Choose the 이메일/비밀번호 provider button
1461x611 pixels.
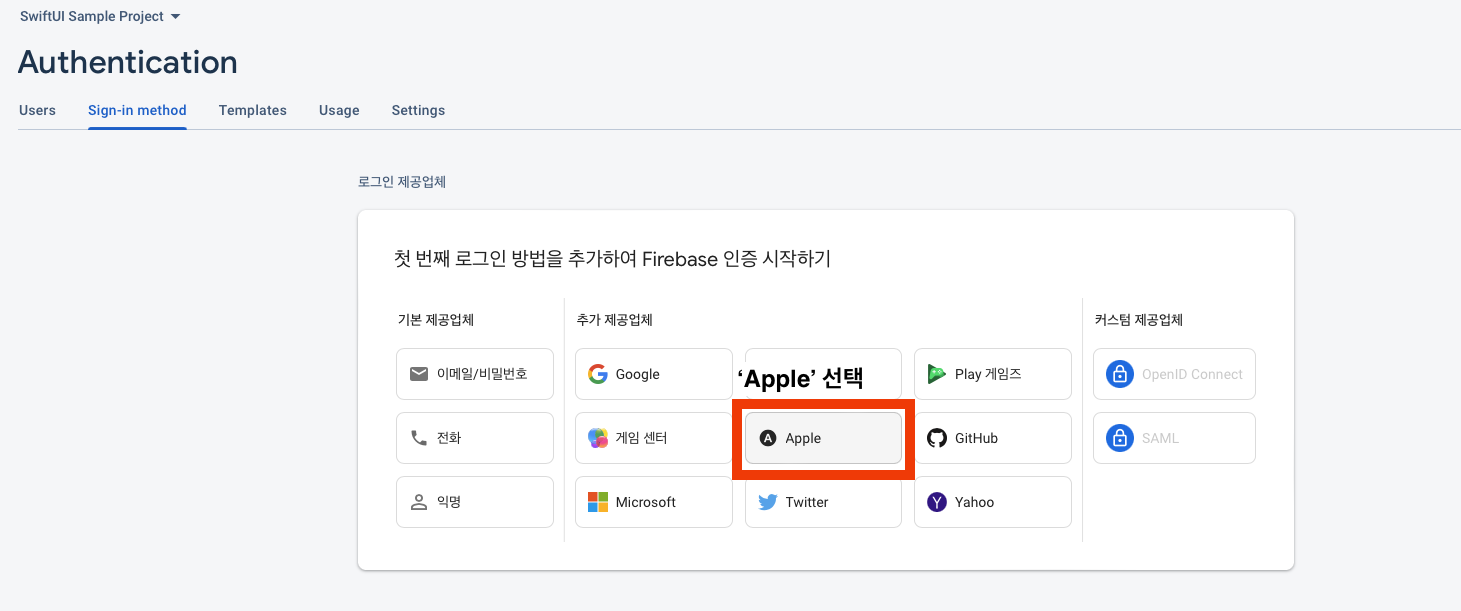click(475, 374)
